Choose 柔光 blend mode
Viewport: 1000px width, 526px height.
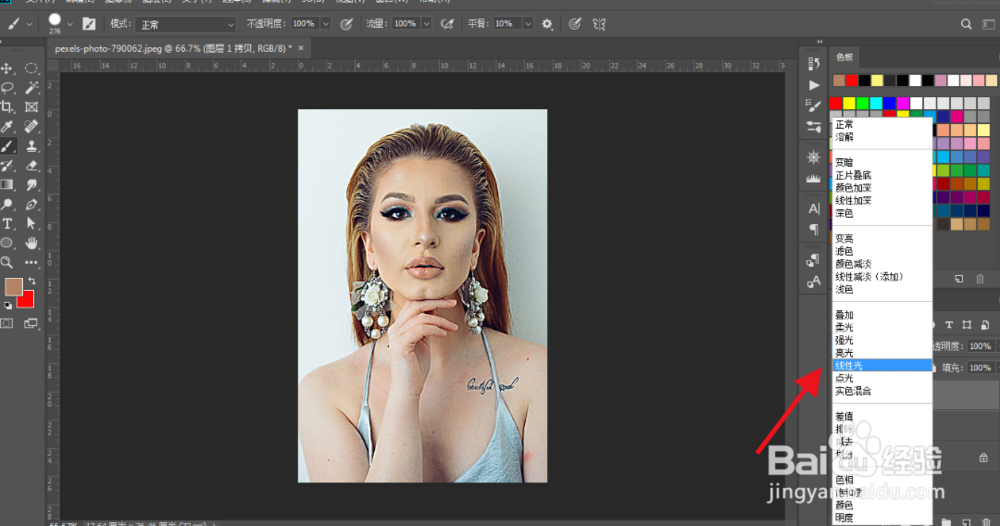tap(882, 327)
